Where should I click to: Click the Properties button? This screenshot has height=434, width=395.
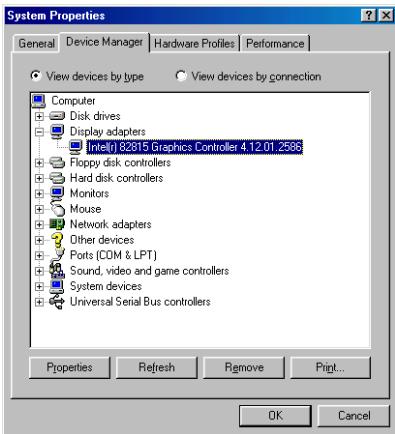pos(69,367)
